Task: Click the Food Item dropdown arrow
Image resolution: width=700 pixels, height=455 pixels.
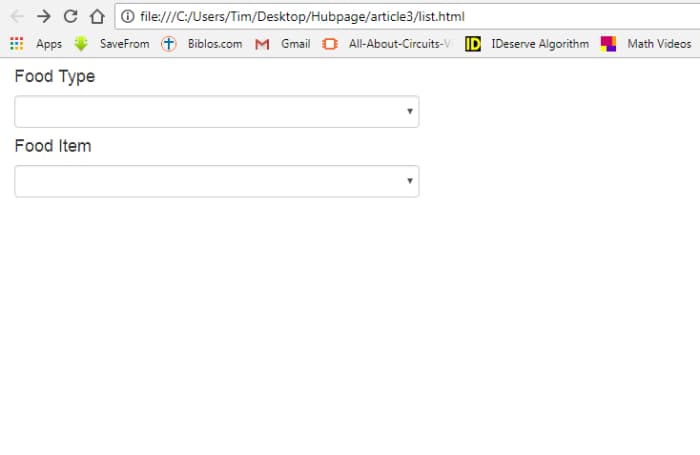Action: (x=409, y=181)
